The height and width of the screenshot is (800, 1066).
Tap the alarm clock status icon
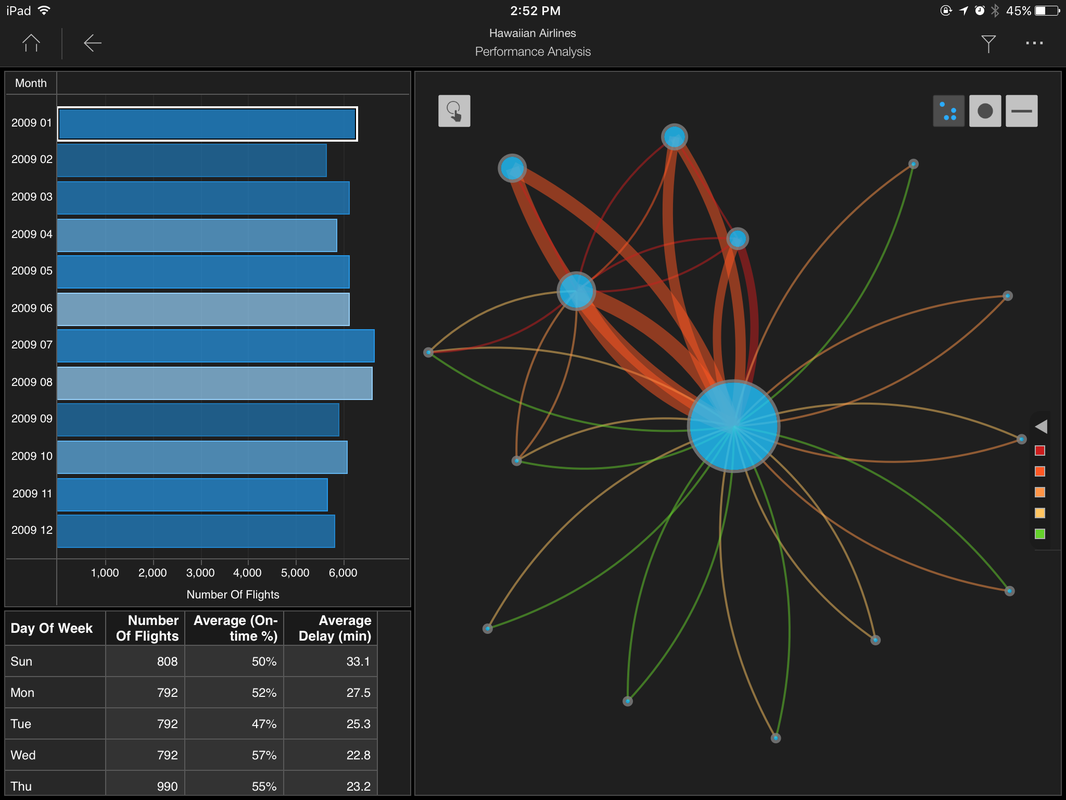[x=980, y=11]
